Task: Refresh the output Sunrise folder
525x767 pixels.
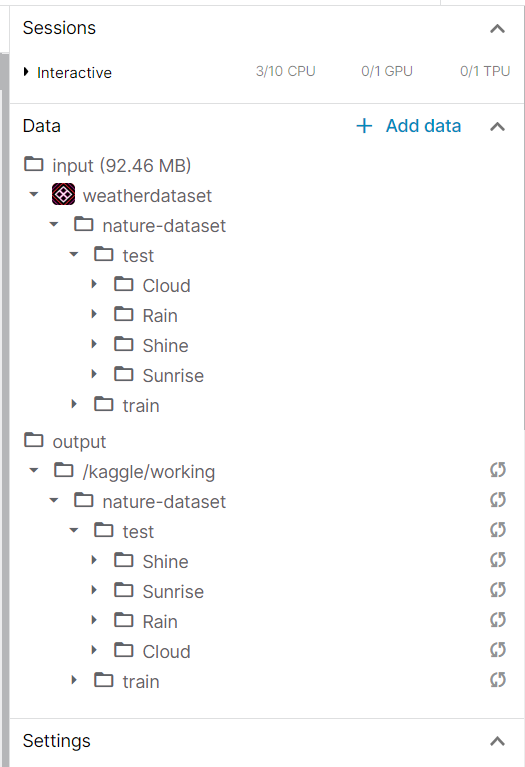Action: click(x=498, y=590)
